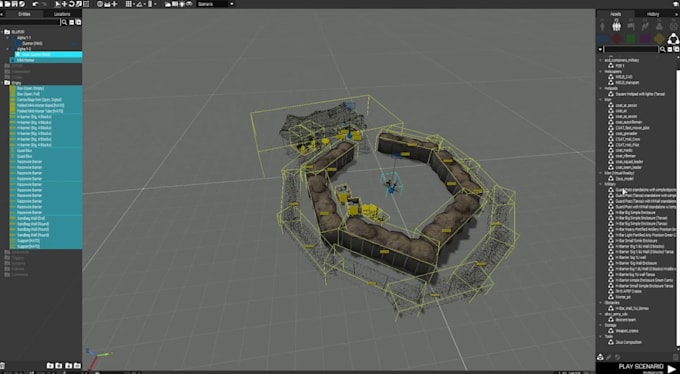Image resolution: width=680 pixels, height=374 pixels.
Task: Select the scaling widget tool
Action: pos(78,4)
